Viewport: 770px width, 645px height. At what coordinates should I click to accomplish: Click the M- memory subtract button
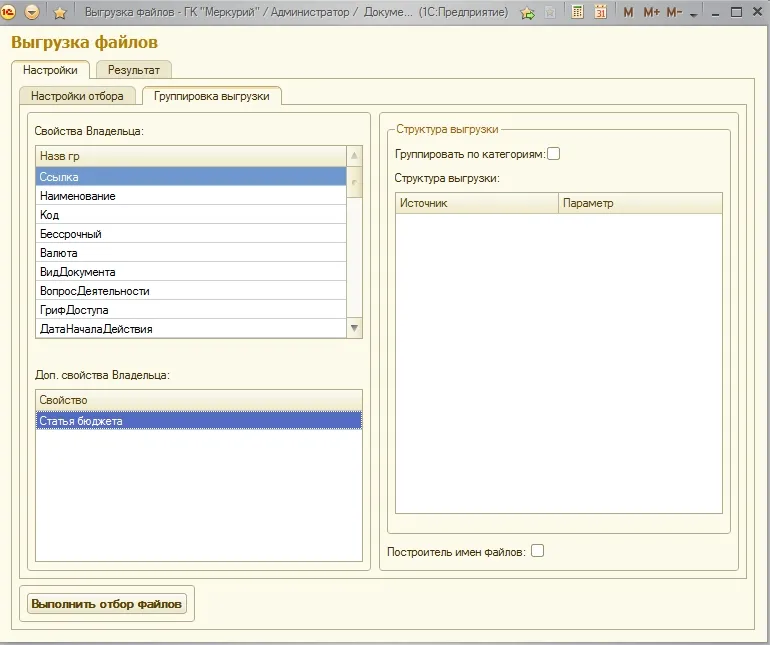tap(674, 12)
